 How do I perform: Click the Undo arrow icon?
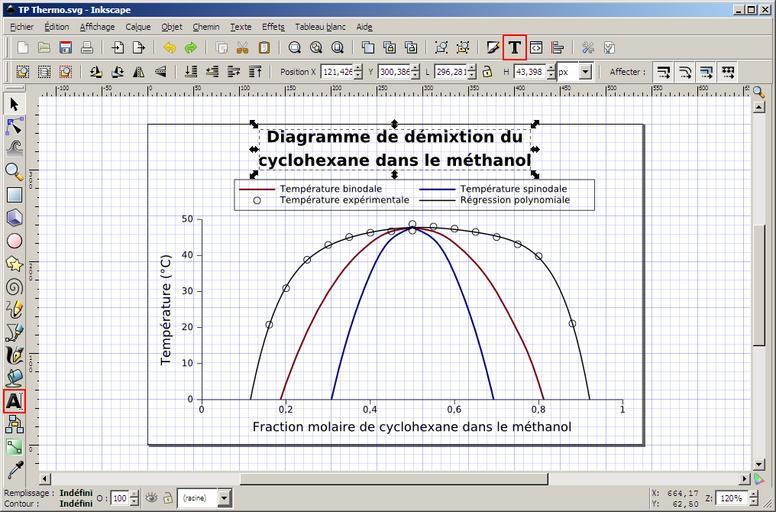[169, 47]
